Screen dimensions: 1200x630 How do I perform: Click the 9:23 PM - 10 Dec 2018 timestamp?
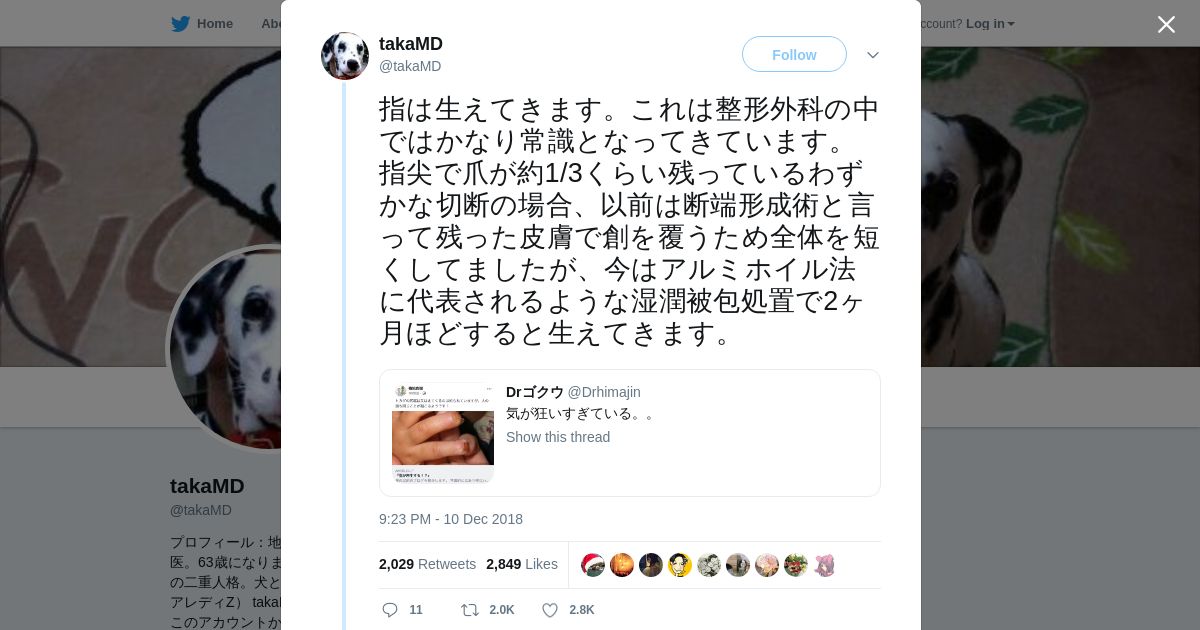coord(451,519)
